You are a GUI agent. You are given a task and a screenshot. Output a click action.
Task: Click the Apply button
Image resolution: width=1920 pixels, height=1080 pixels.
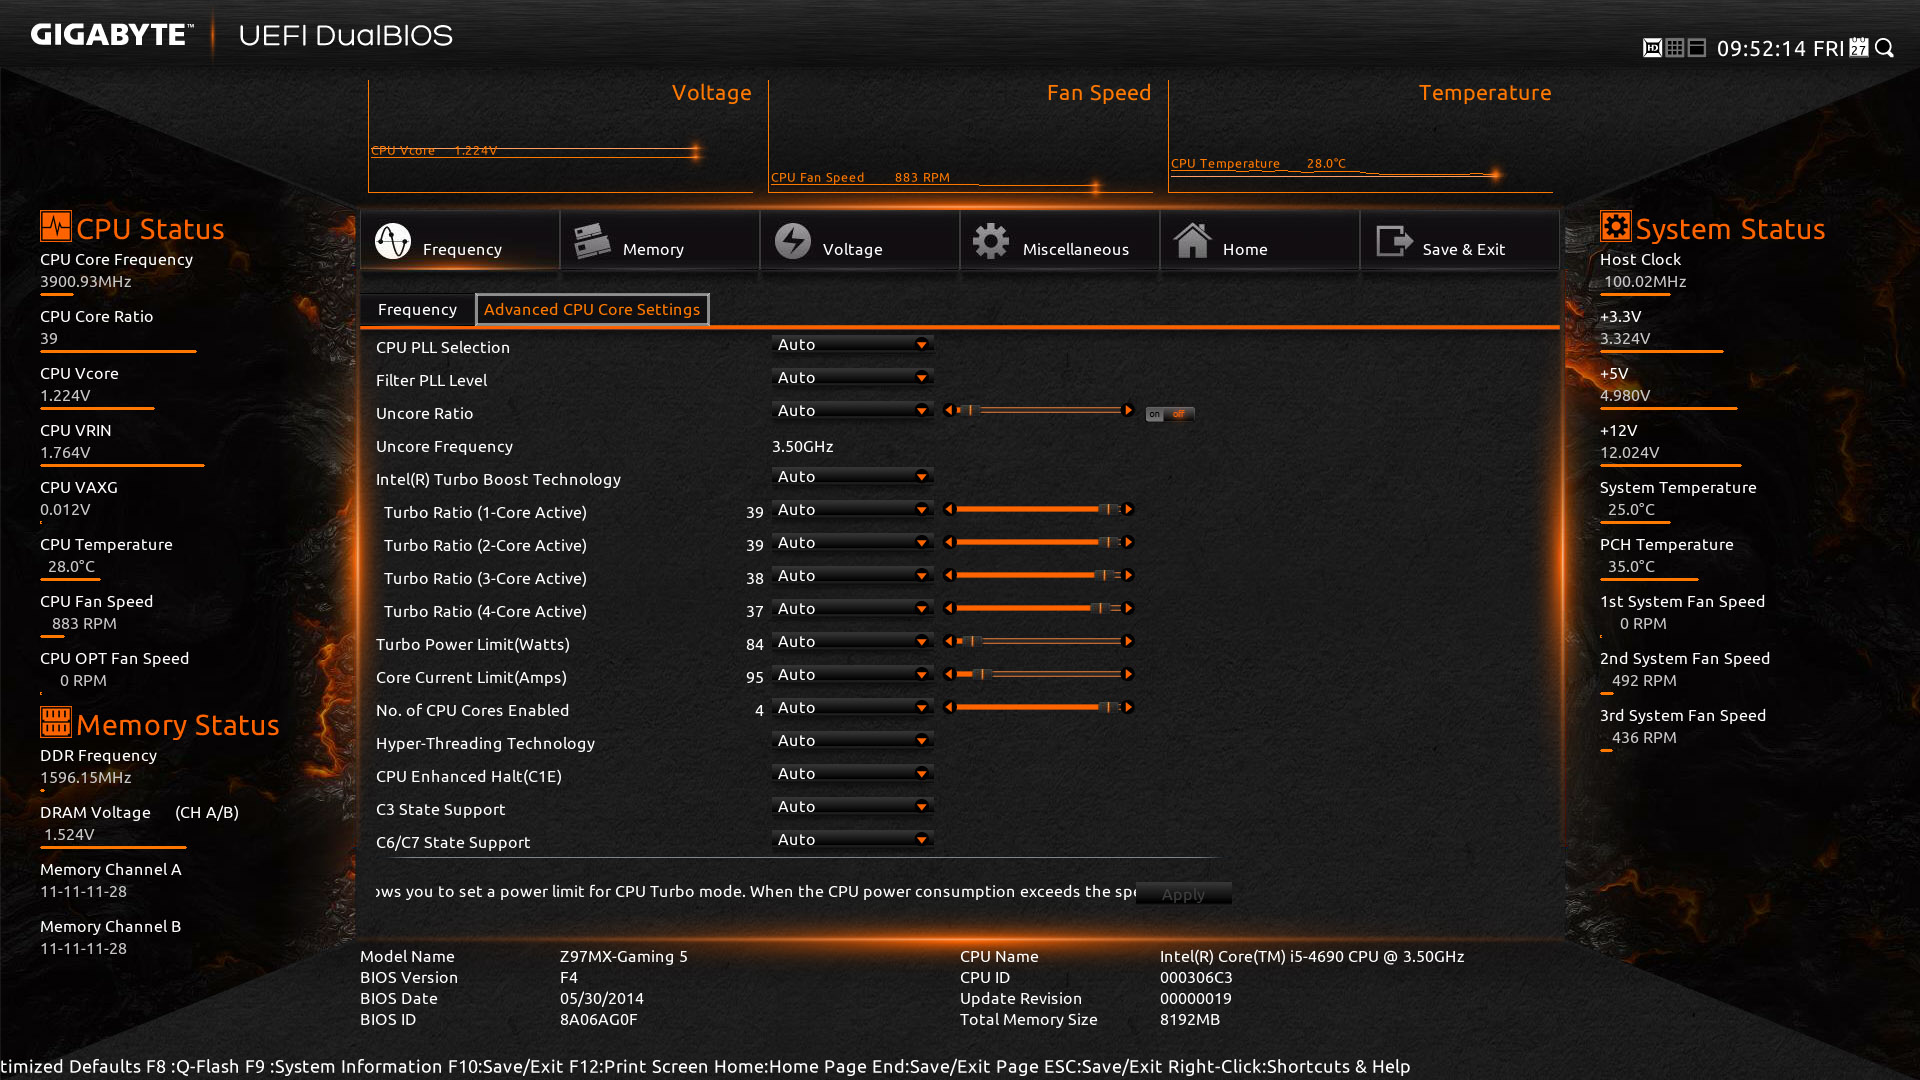pyautogui.click(x=1183, y=894)
